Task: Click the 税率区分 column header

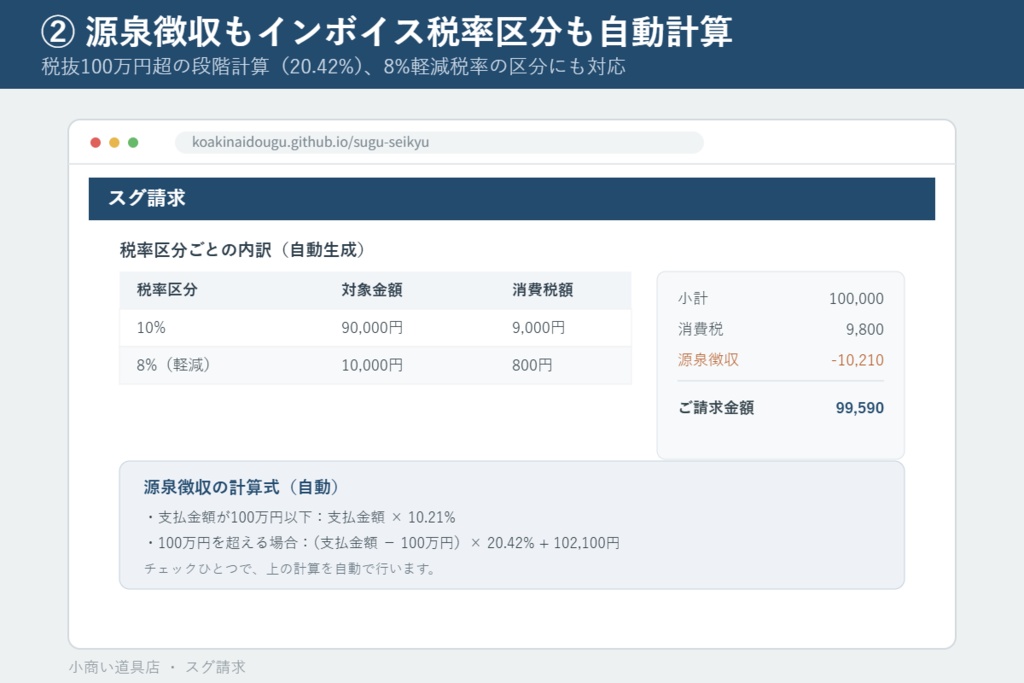Action: [x=167, y=290]
